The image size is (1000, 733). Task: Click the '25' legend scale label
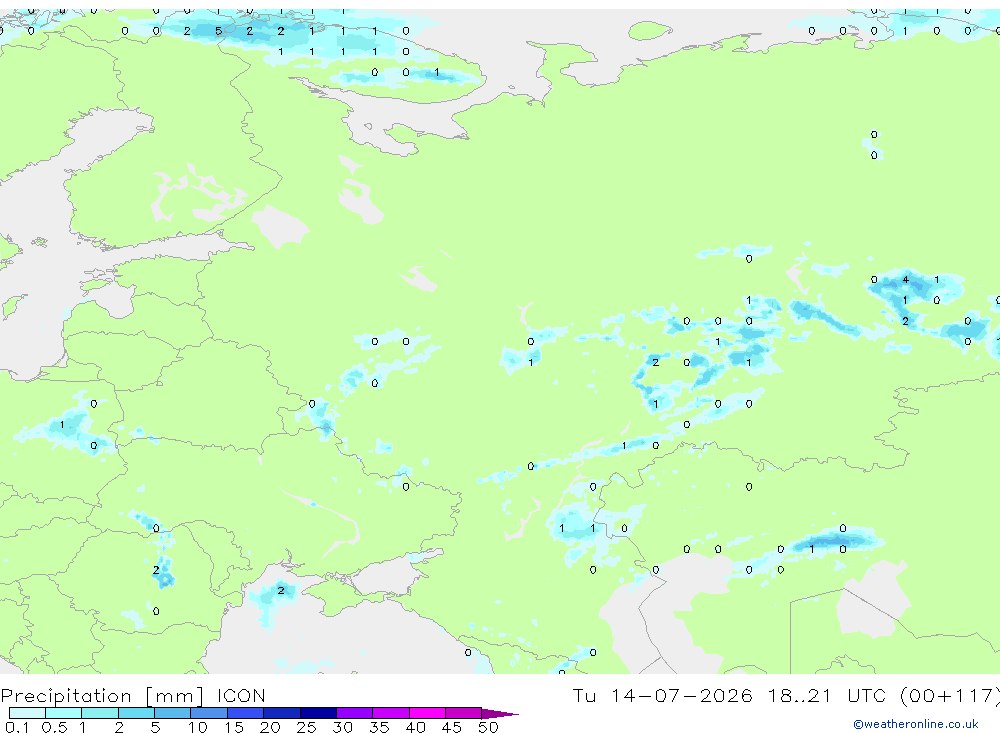pos(306,727)
